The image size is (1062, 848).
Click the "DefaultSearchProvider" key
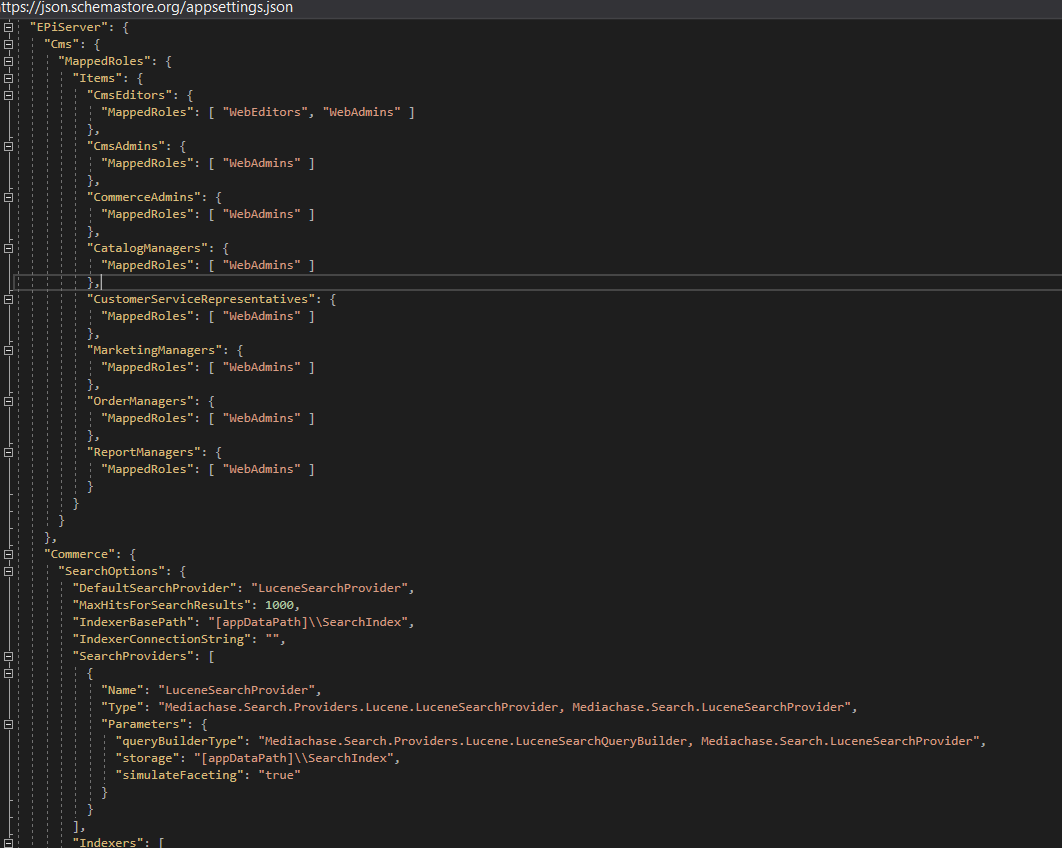(157, 588)
